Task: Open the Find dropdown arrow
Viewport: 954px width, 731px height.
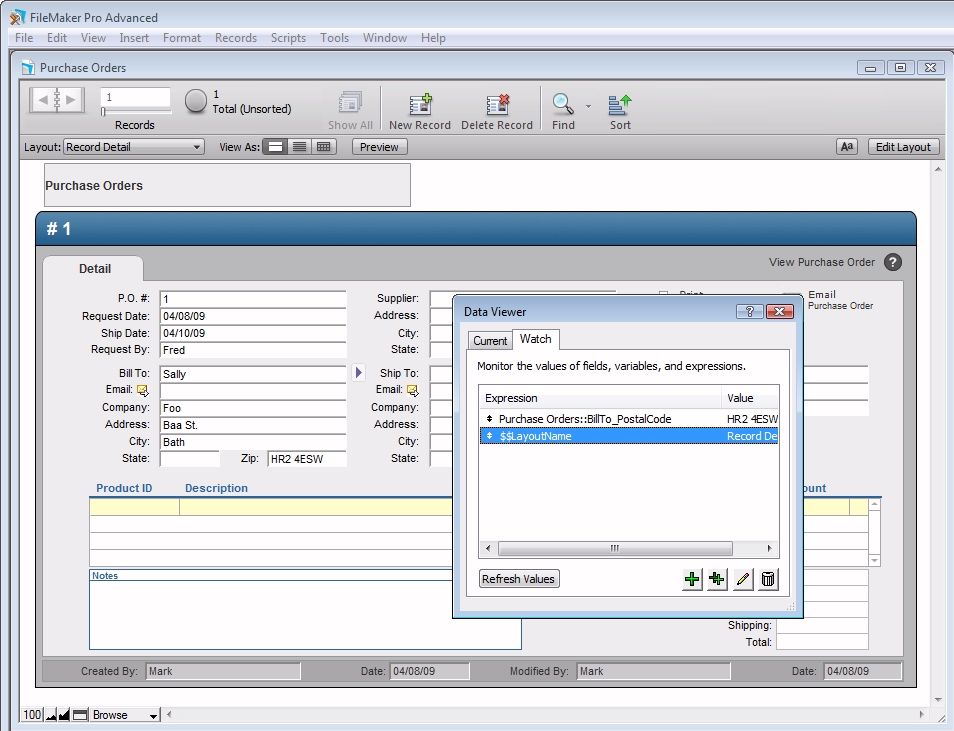Action: pyautogui.click(x=588, y=106)
